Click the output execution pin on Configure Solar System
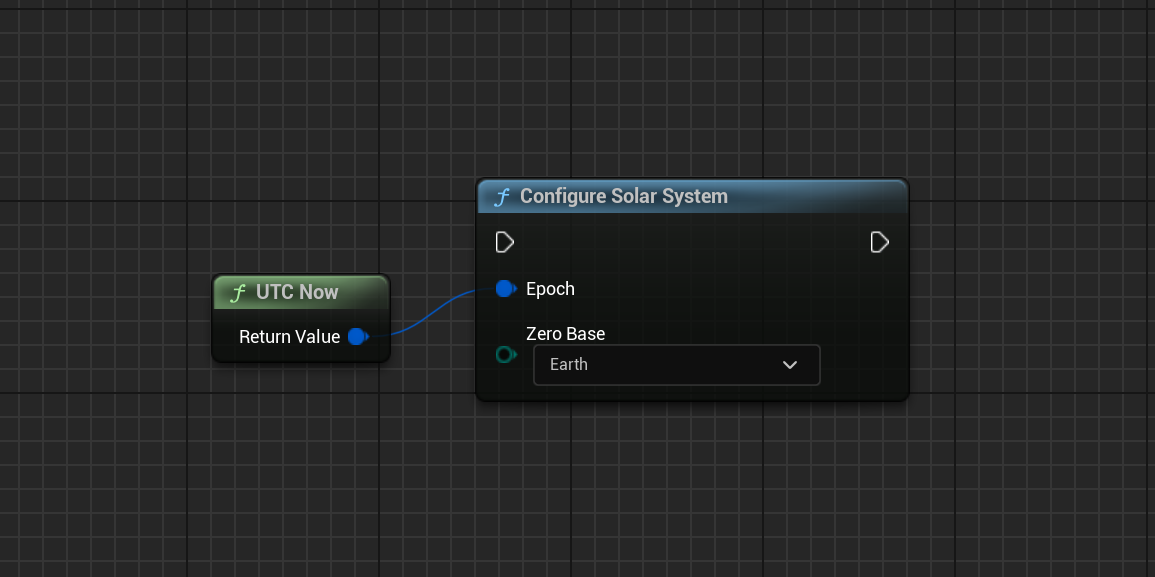Screen dimensions: 1155x577 (x=879, y=243)
